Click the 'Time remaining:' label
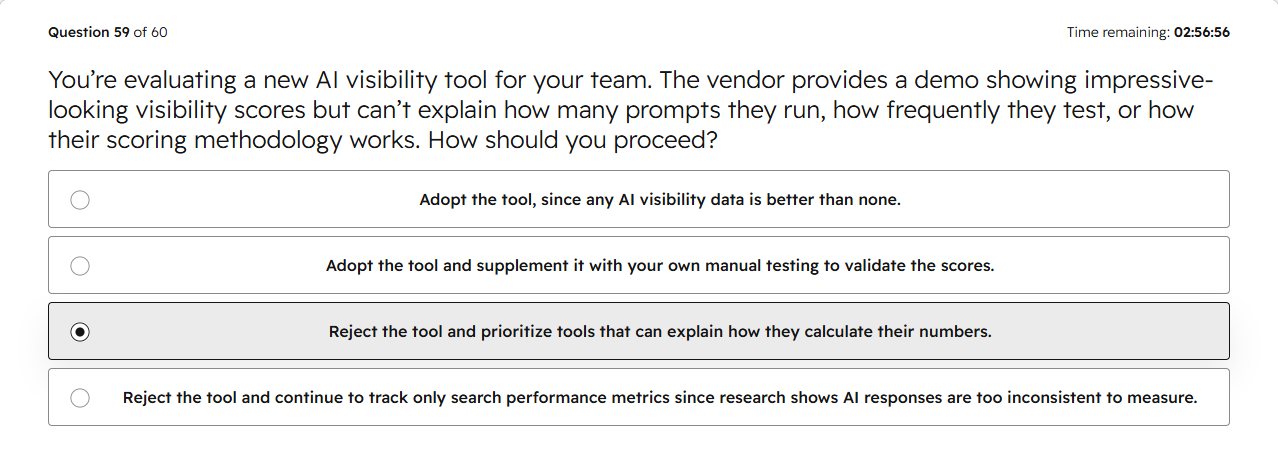This screenshot has width=1278, height=466. 1118,32
